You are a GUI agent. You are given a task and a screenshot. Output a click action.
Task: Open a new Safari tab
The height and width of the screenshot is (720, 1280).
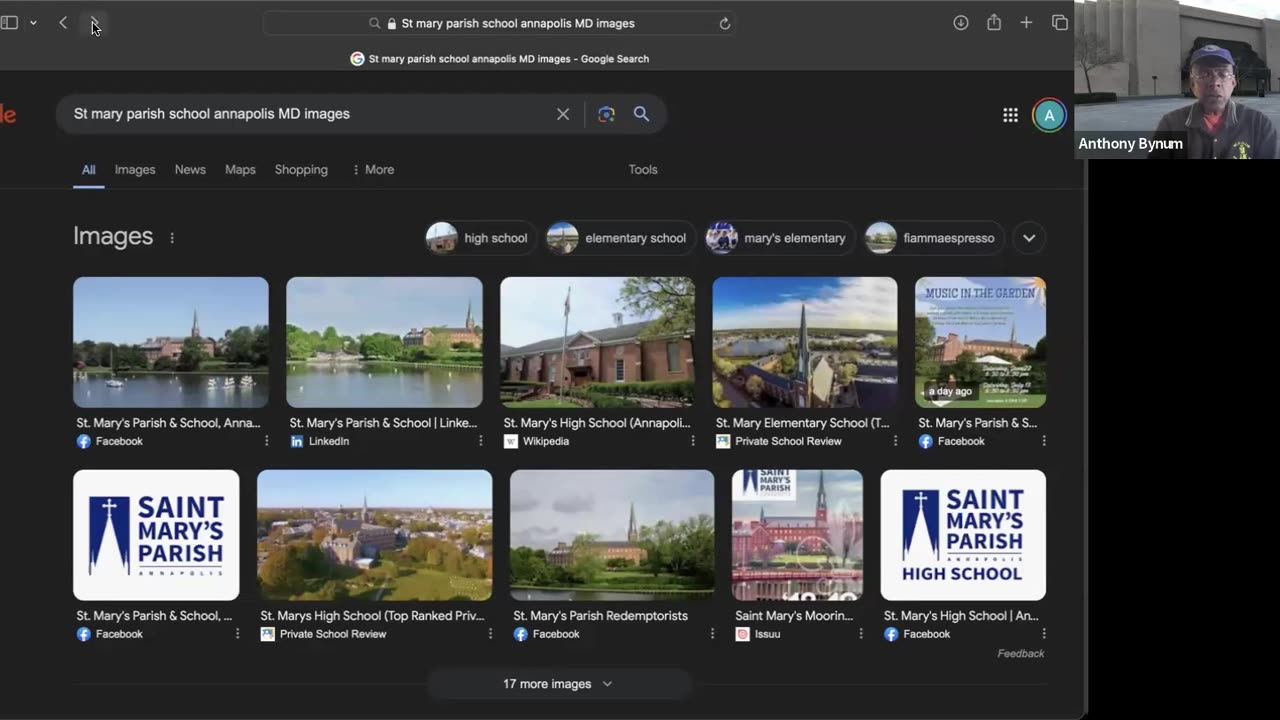coord(1026,23)
